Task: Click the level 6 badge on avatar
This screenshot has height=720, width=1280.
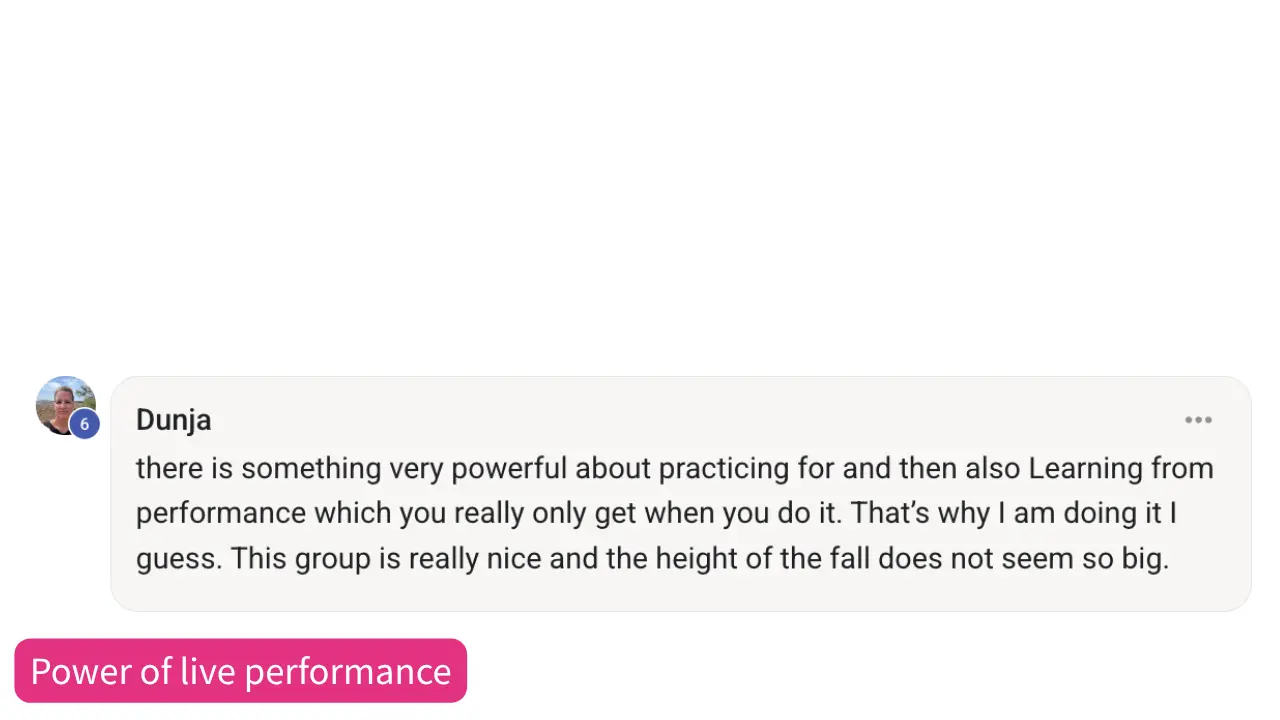Action: click(x=84, y=424)
